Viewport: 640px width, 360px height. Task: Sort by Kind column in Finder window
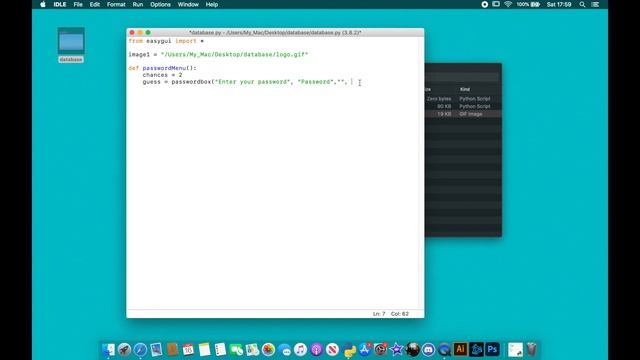465,89
